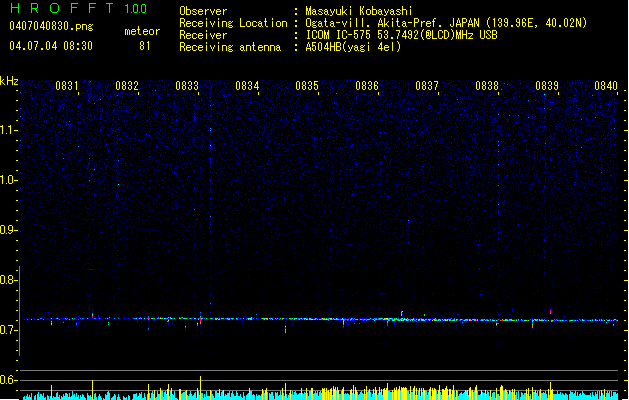Select the 0.8 kHz axis label
This screenshot has width=629, height=400.
coord(8,280)
